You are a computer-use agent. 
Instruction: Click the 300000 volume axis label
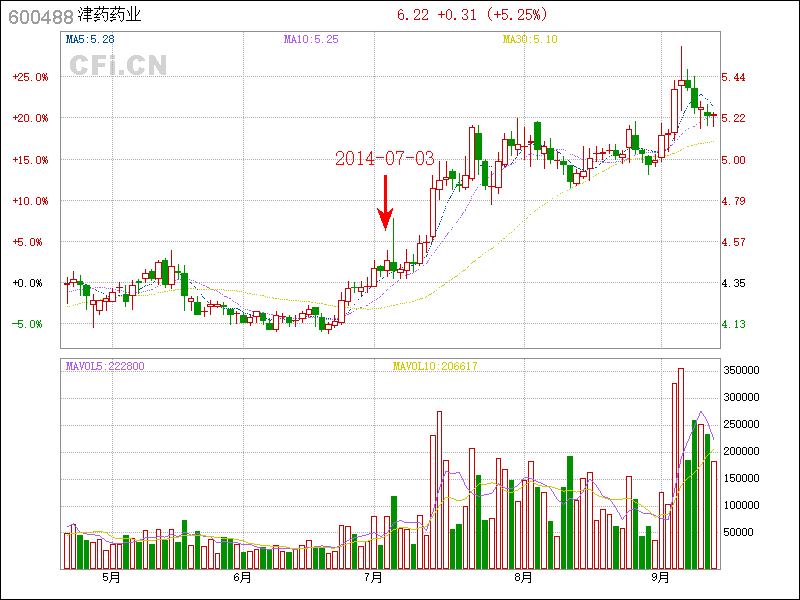(741, 397)
